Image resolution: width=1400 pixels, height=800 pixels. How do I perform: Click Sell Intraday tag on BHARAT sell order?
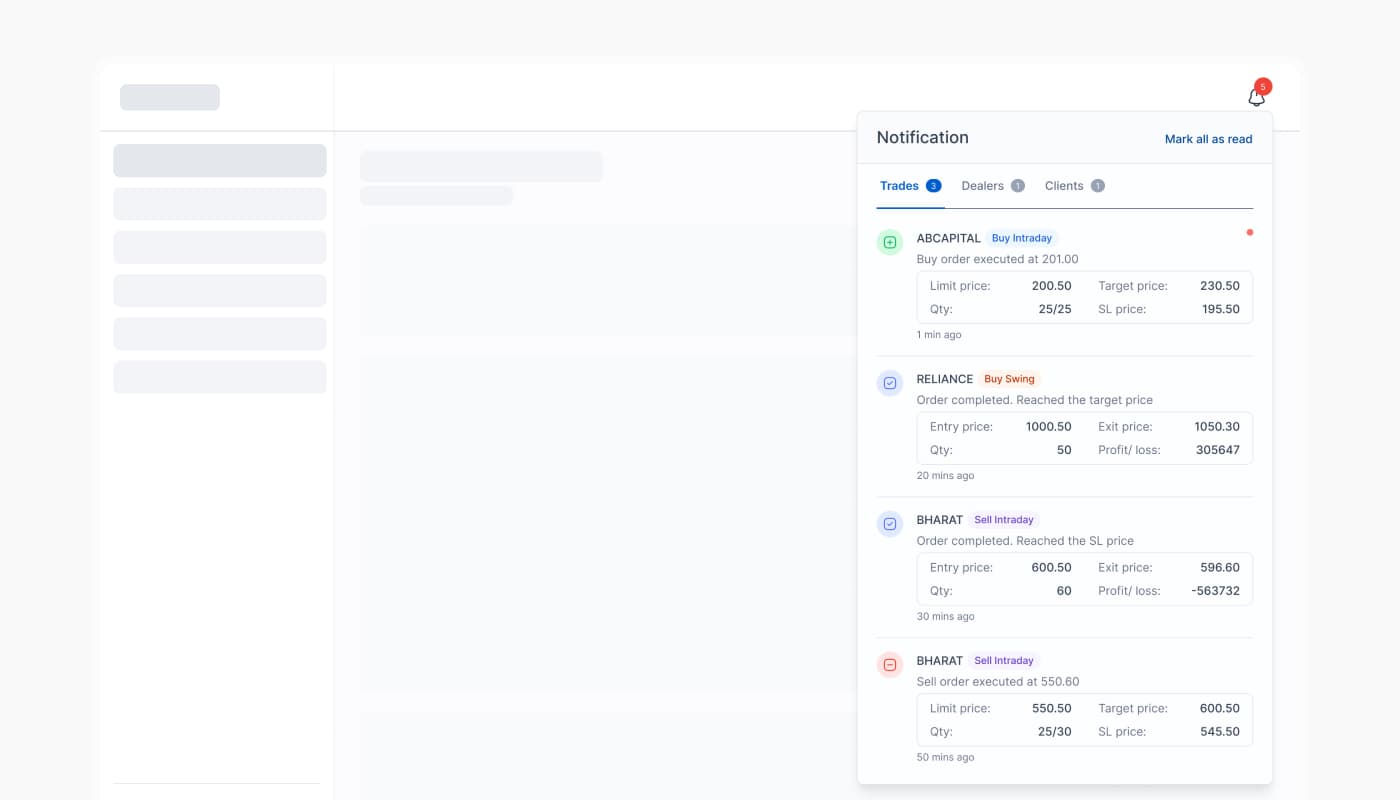[x=1003, y=661]
